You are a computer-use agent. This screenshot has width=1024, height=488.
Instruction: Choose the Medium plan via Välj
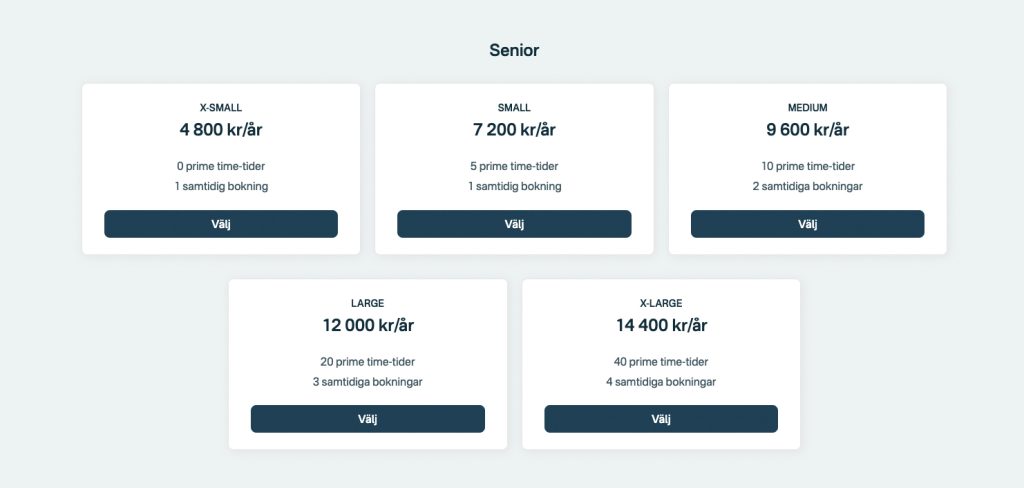pyautogui.click(x=807, y=224)
